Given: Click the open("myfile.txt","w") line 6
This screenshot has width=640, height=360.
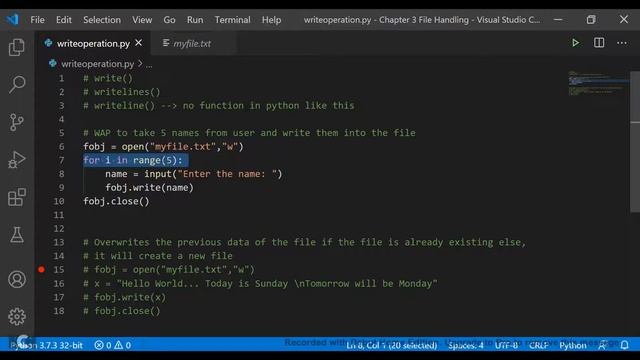Looking at the screenshot, I should click(x=163, y=147).
